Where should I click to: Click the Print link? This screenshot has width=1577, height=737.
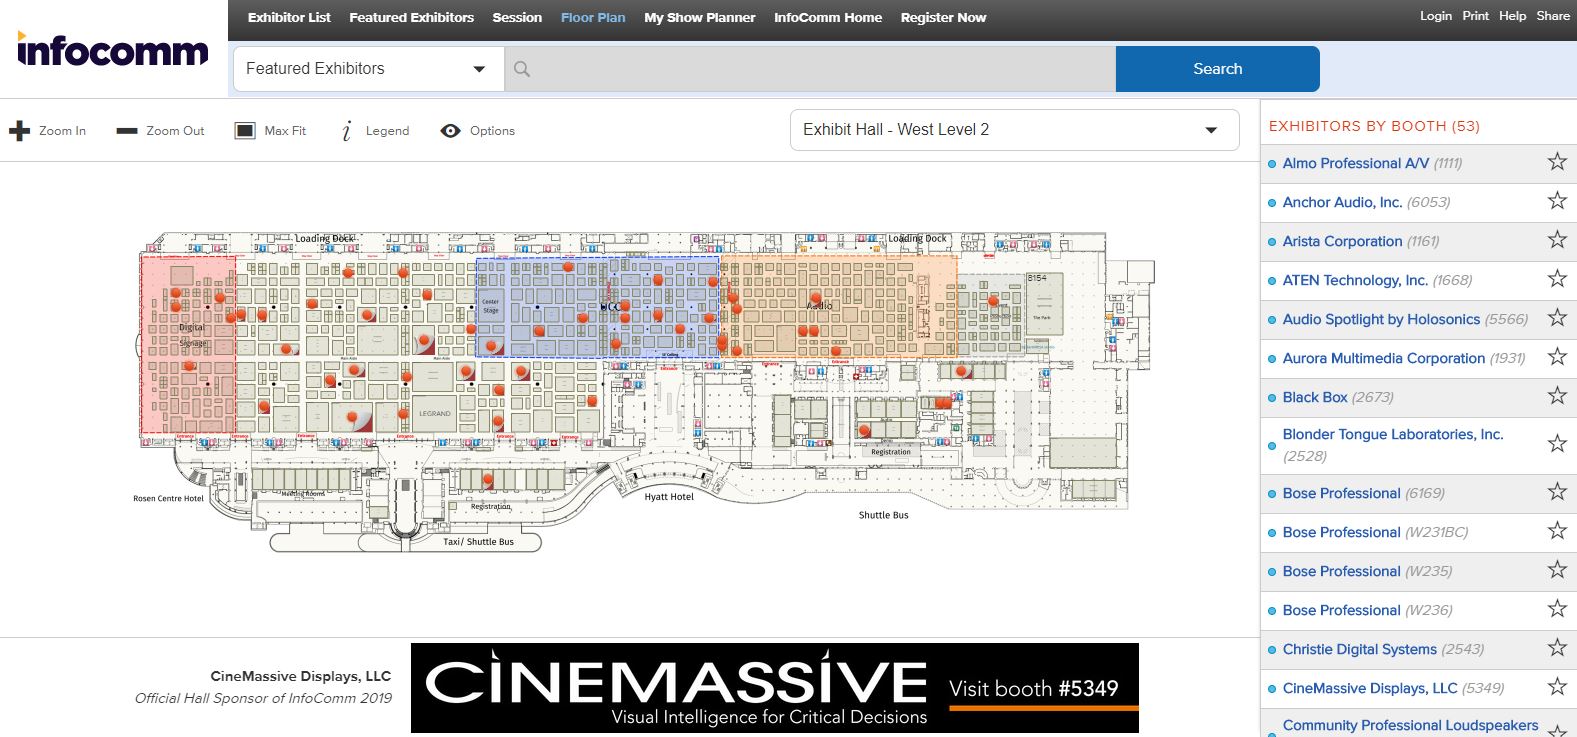click(1475, 16)
